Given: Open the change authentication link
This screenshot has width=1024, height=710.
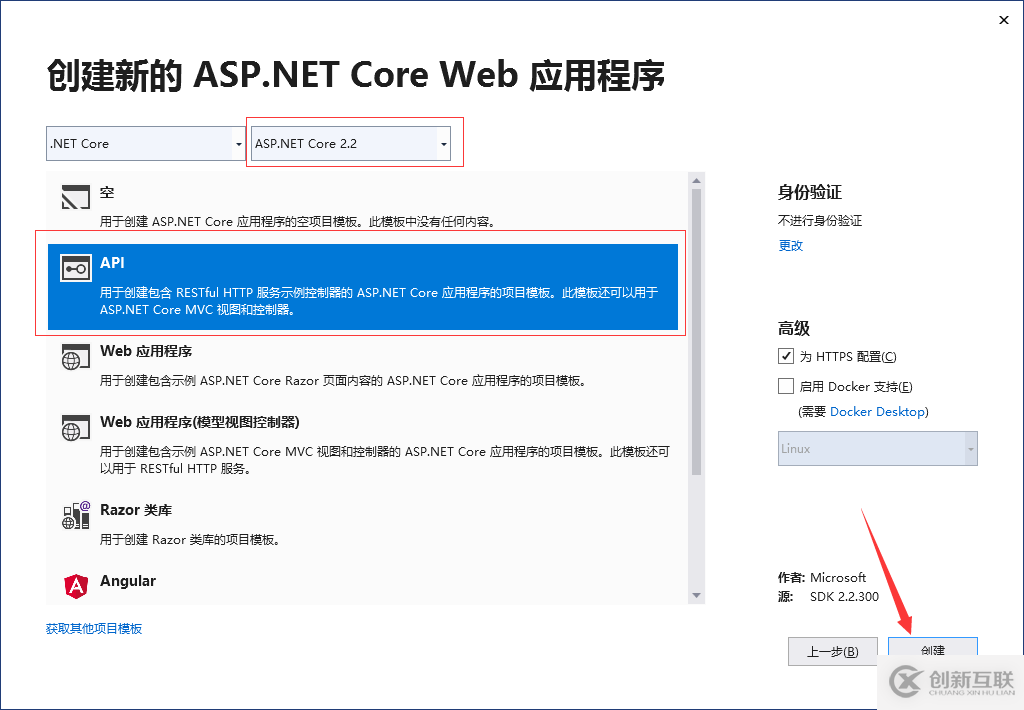Looking at the screenshot, I should tap(790, 246).
